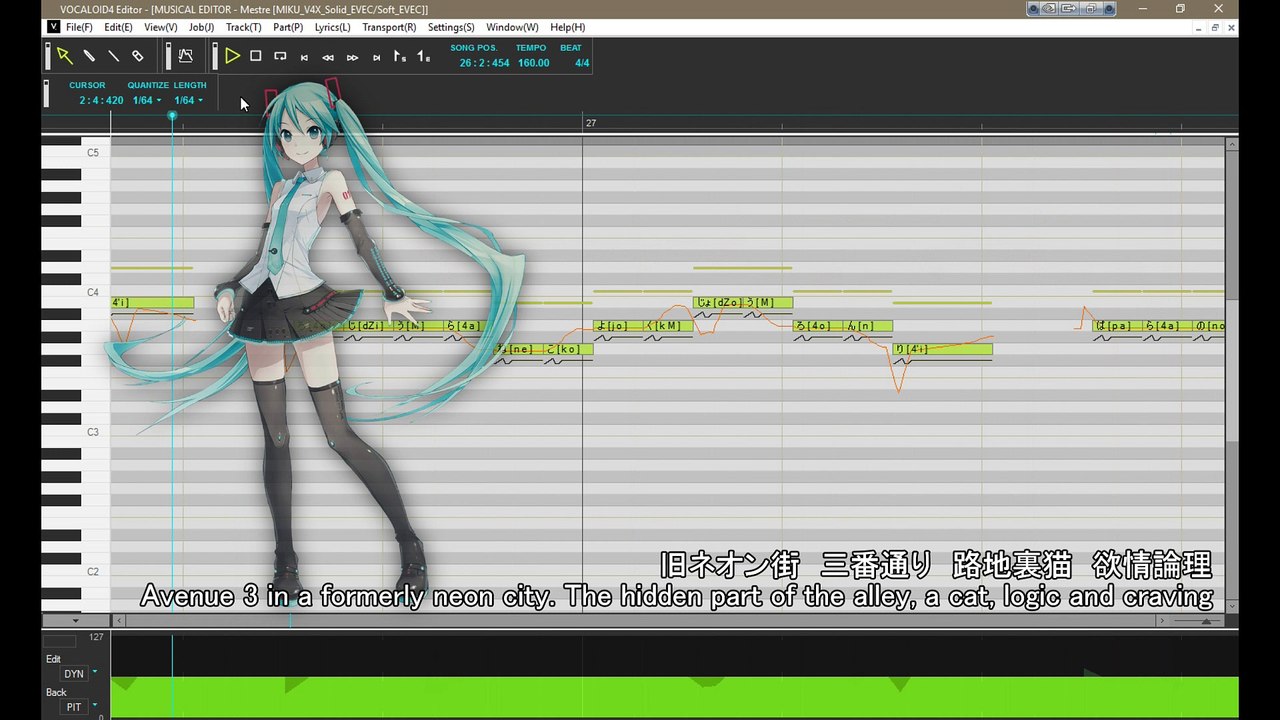
Task: Toggle the grid curve display icon
Action: (185, 56)
